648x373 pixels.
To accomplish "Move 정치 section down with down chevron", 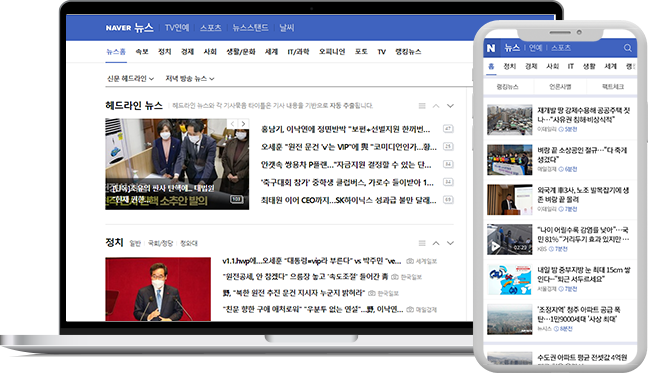I will 450,243.
